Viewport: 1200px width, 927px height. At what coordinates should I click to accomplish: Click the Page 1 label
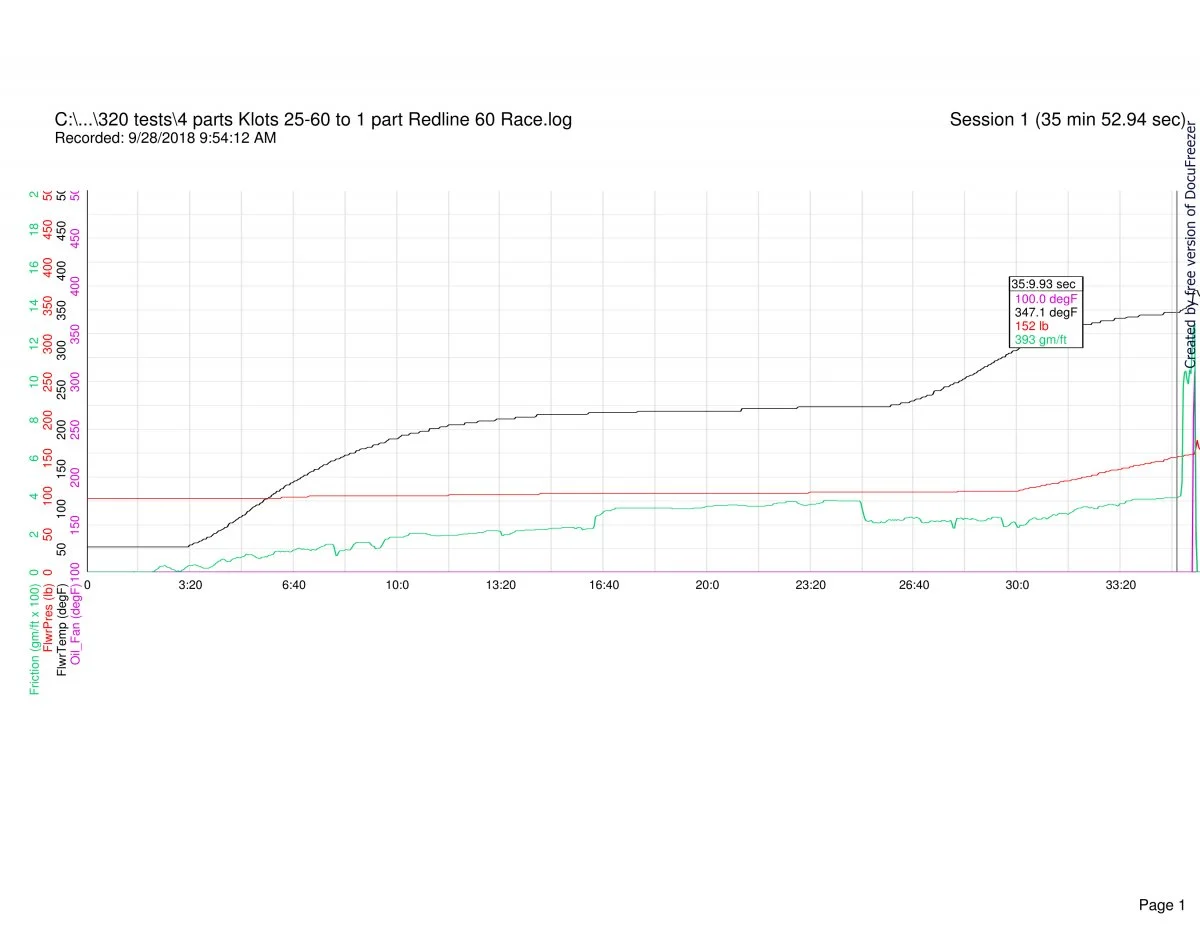pos(1161,877)
